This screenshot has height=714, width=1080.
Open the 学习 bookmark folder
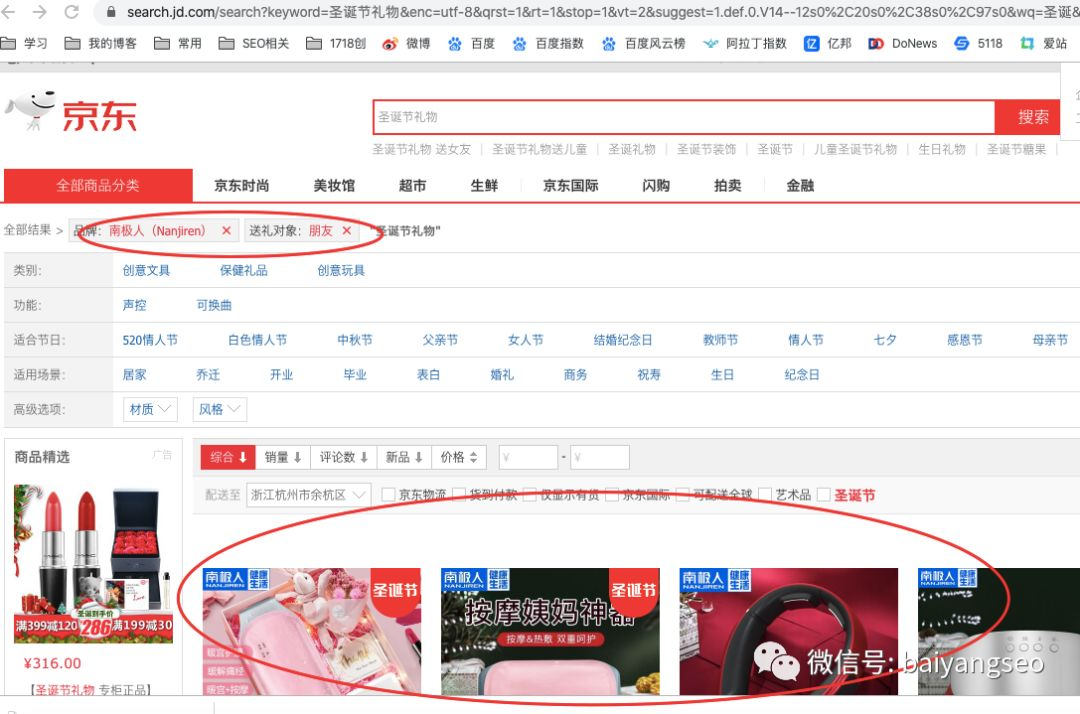pyautogui.click(x=25, y=43)
